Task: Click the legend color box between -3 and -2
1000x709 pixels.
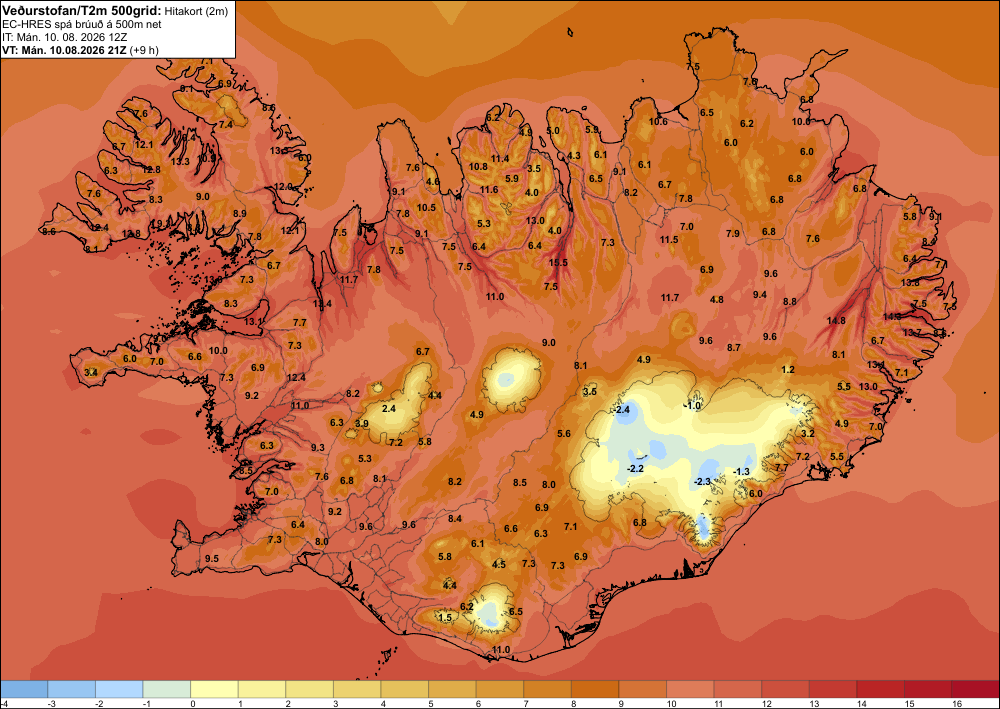Action: click(71, 689)
